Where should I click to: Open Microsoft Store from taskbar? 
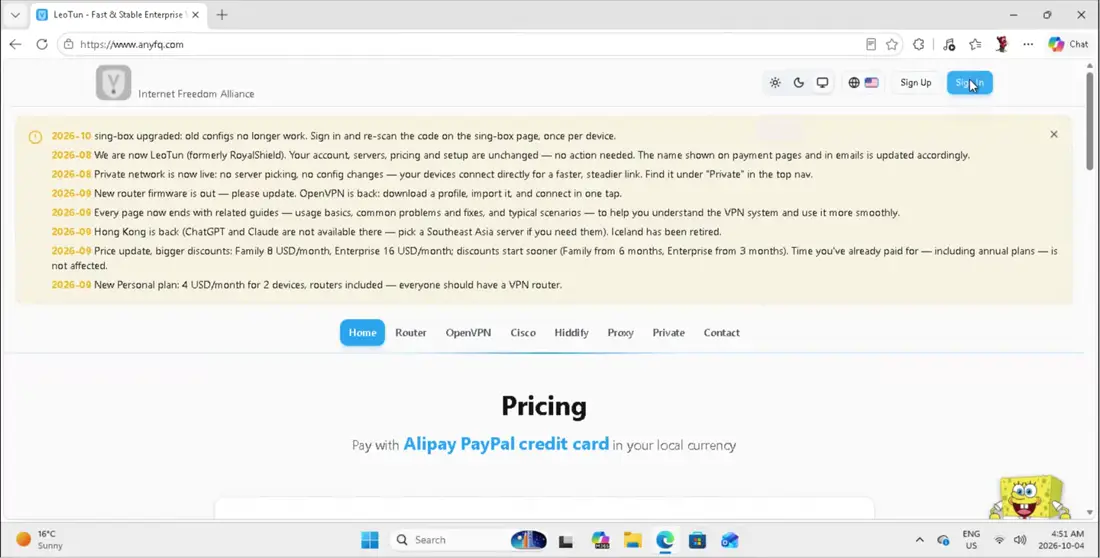697,540
